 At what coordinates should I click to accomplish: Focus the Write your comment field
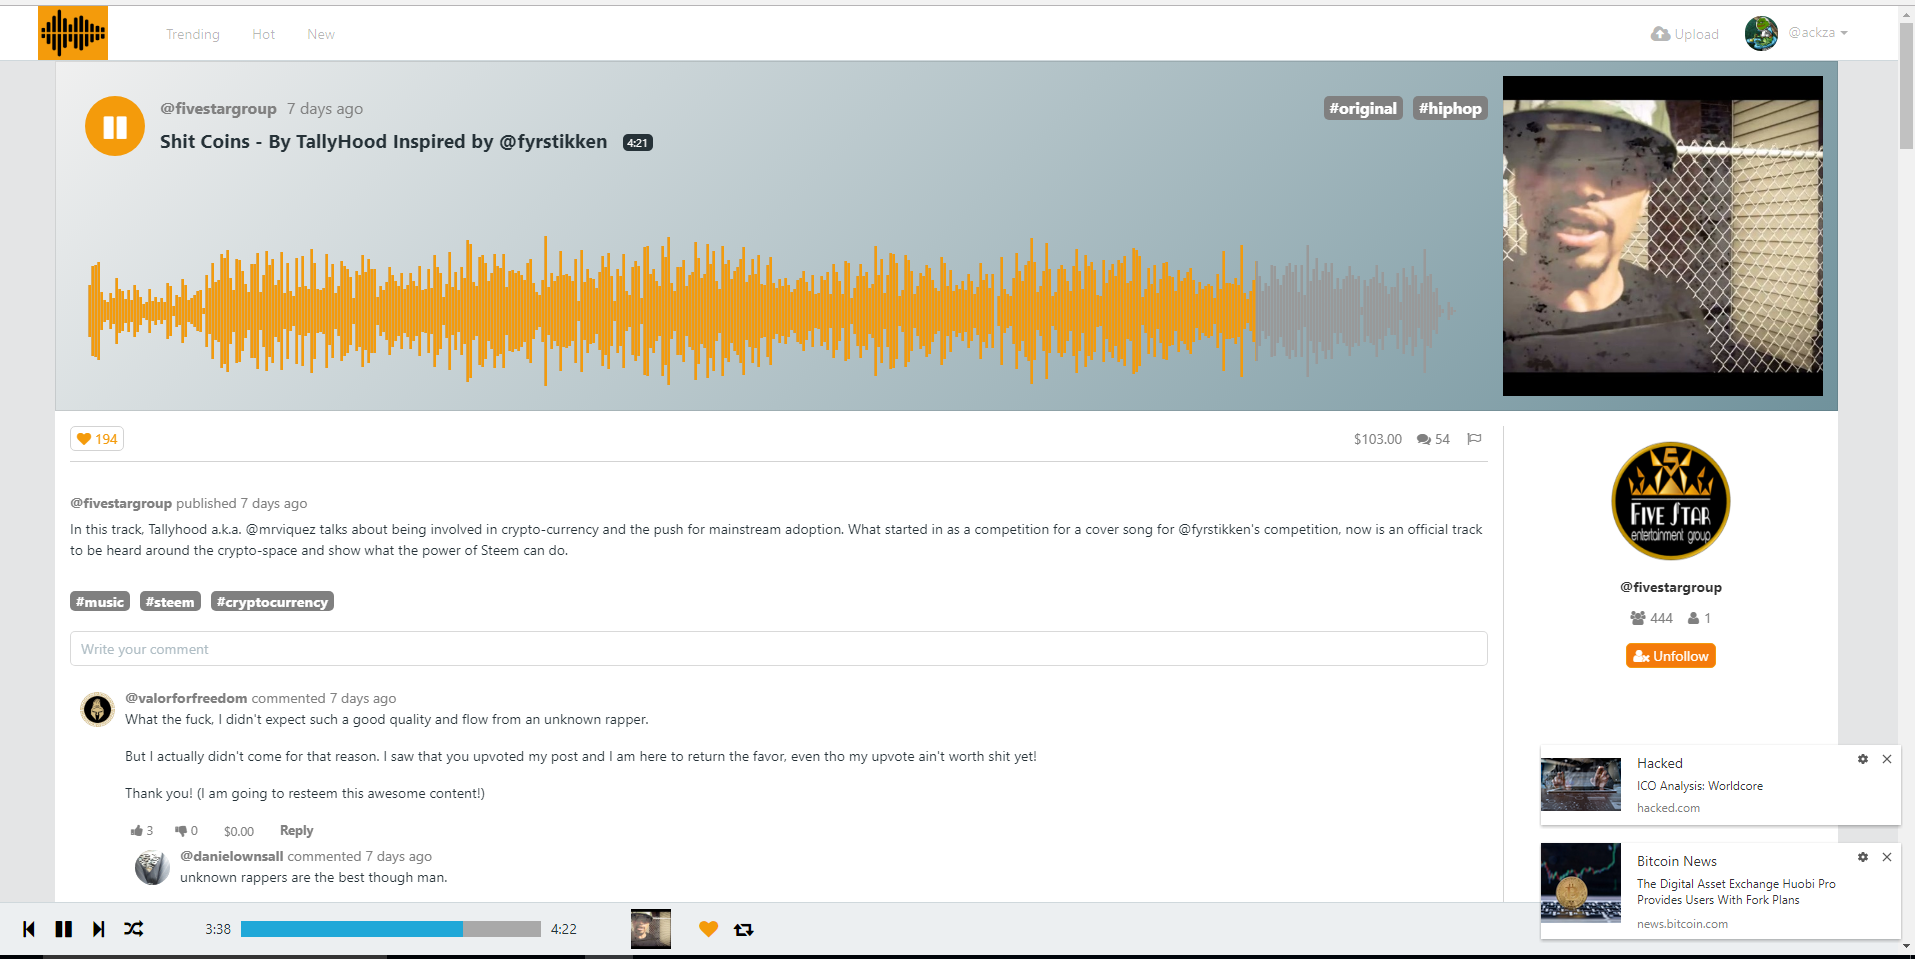779,649
